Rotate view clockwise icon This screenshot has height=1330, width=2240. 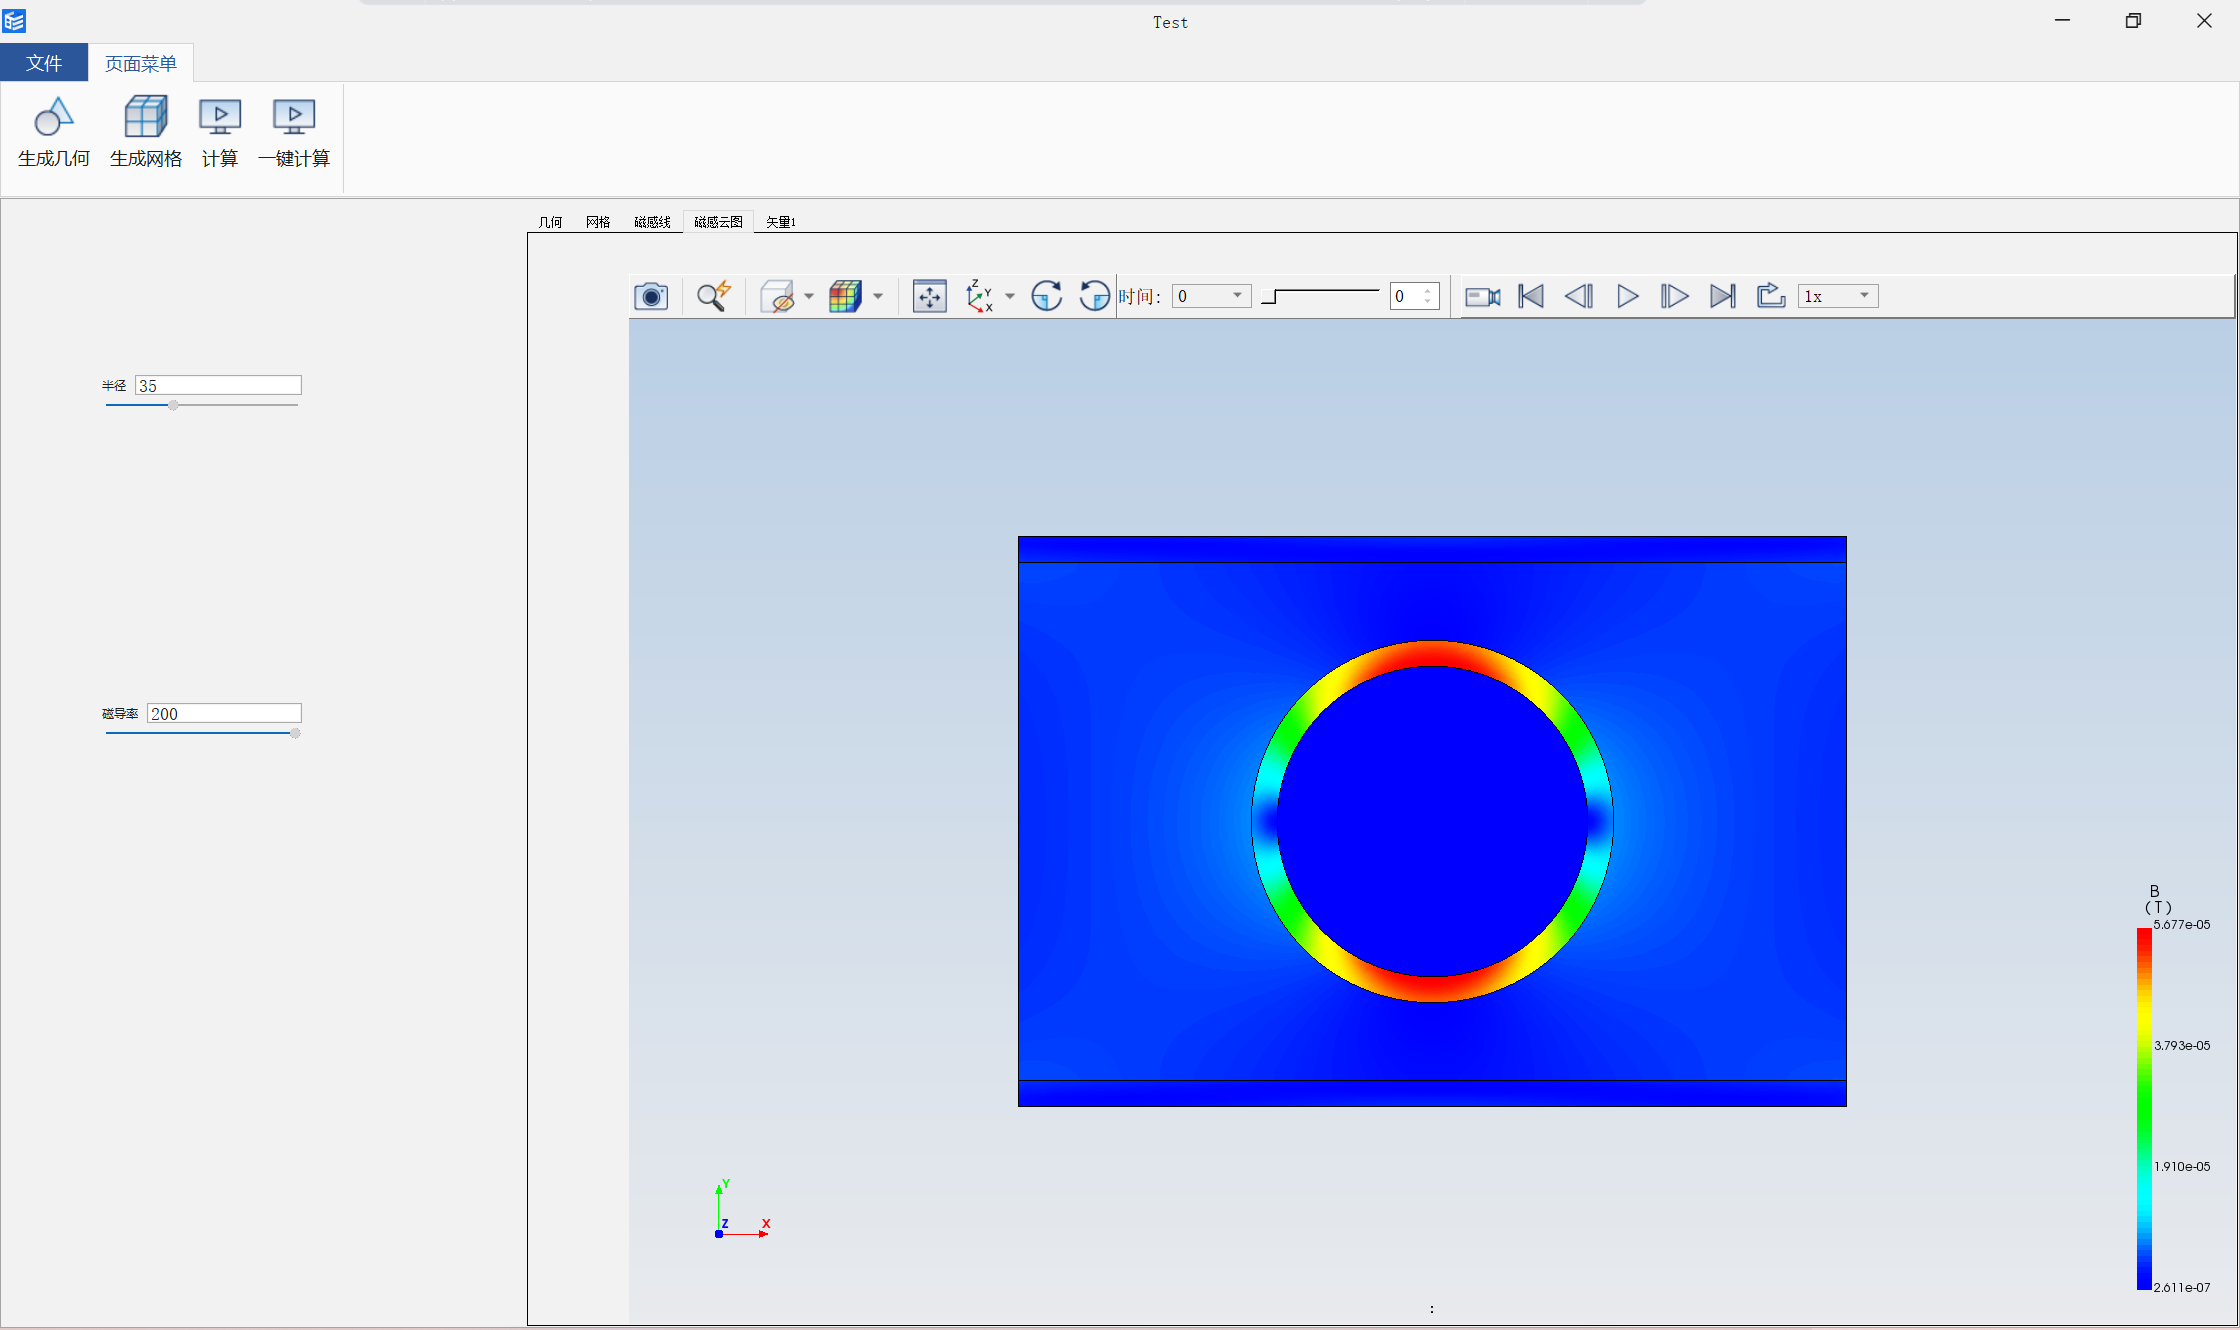[x=1047, y=296]
